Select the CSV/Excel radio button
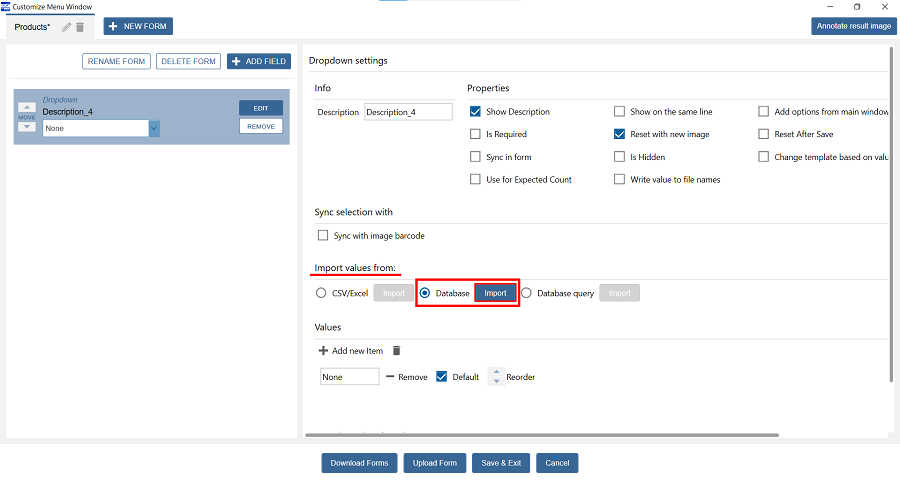The image size is (900, 482). point(321,293)
